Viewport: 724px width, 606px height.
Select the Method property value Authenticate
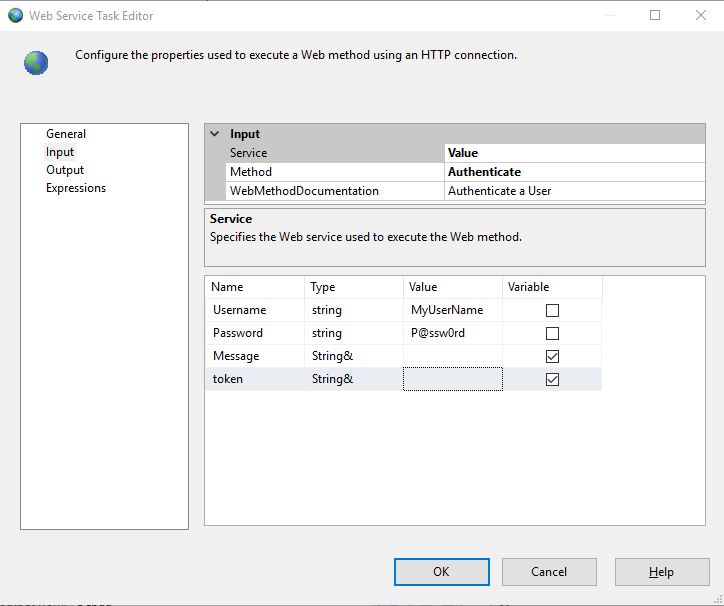(x=574, y=172)
